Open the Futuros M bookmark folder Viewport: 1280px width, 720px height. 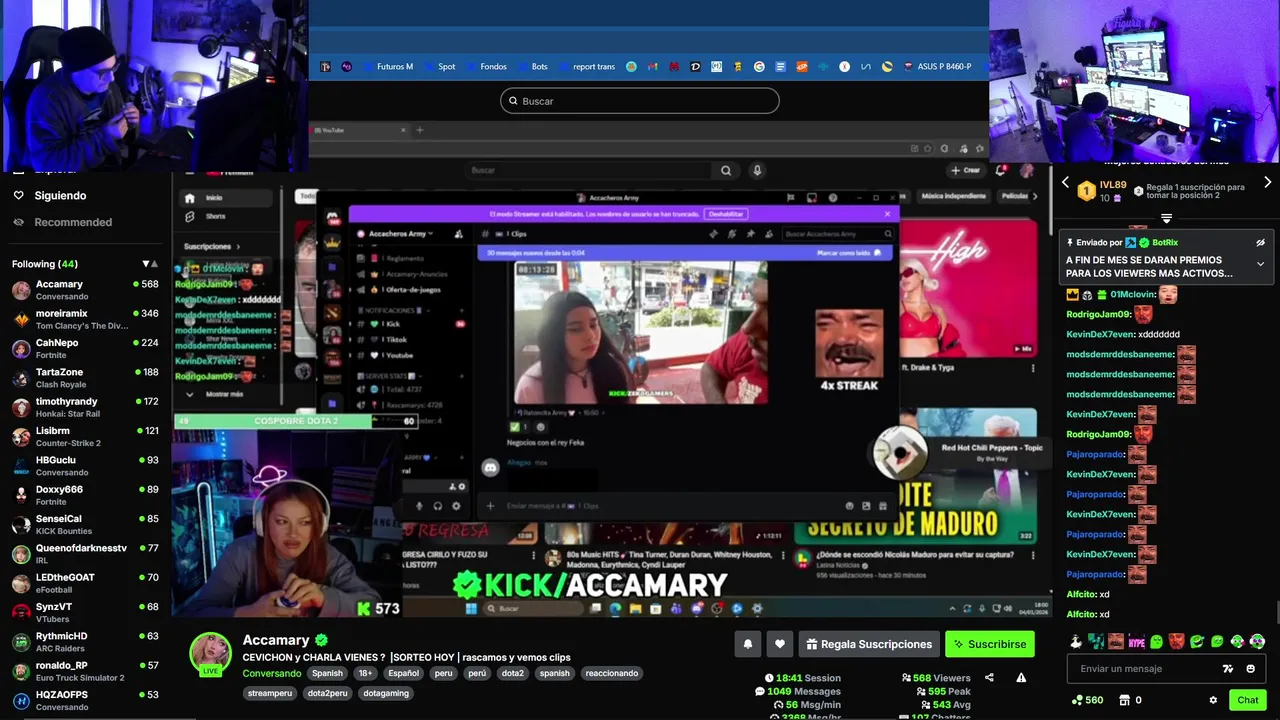[x=387, y=67]
